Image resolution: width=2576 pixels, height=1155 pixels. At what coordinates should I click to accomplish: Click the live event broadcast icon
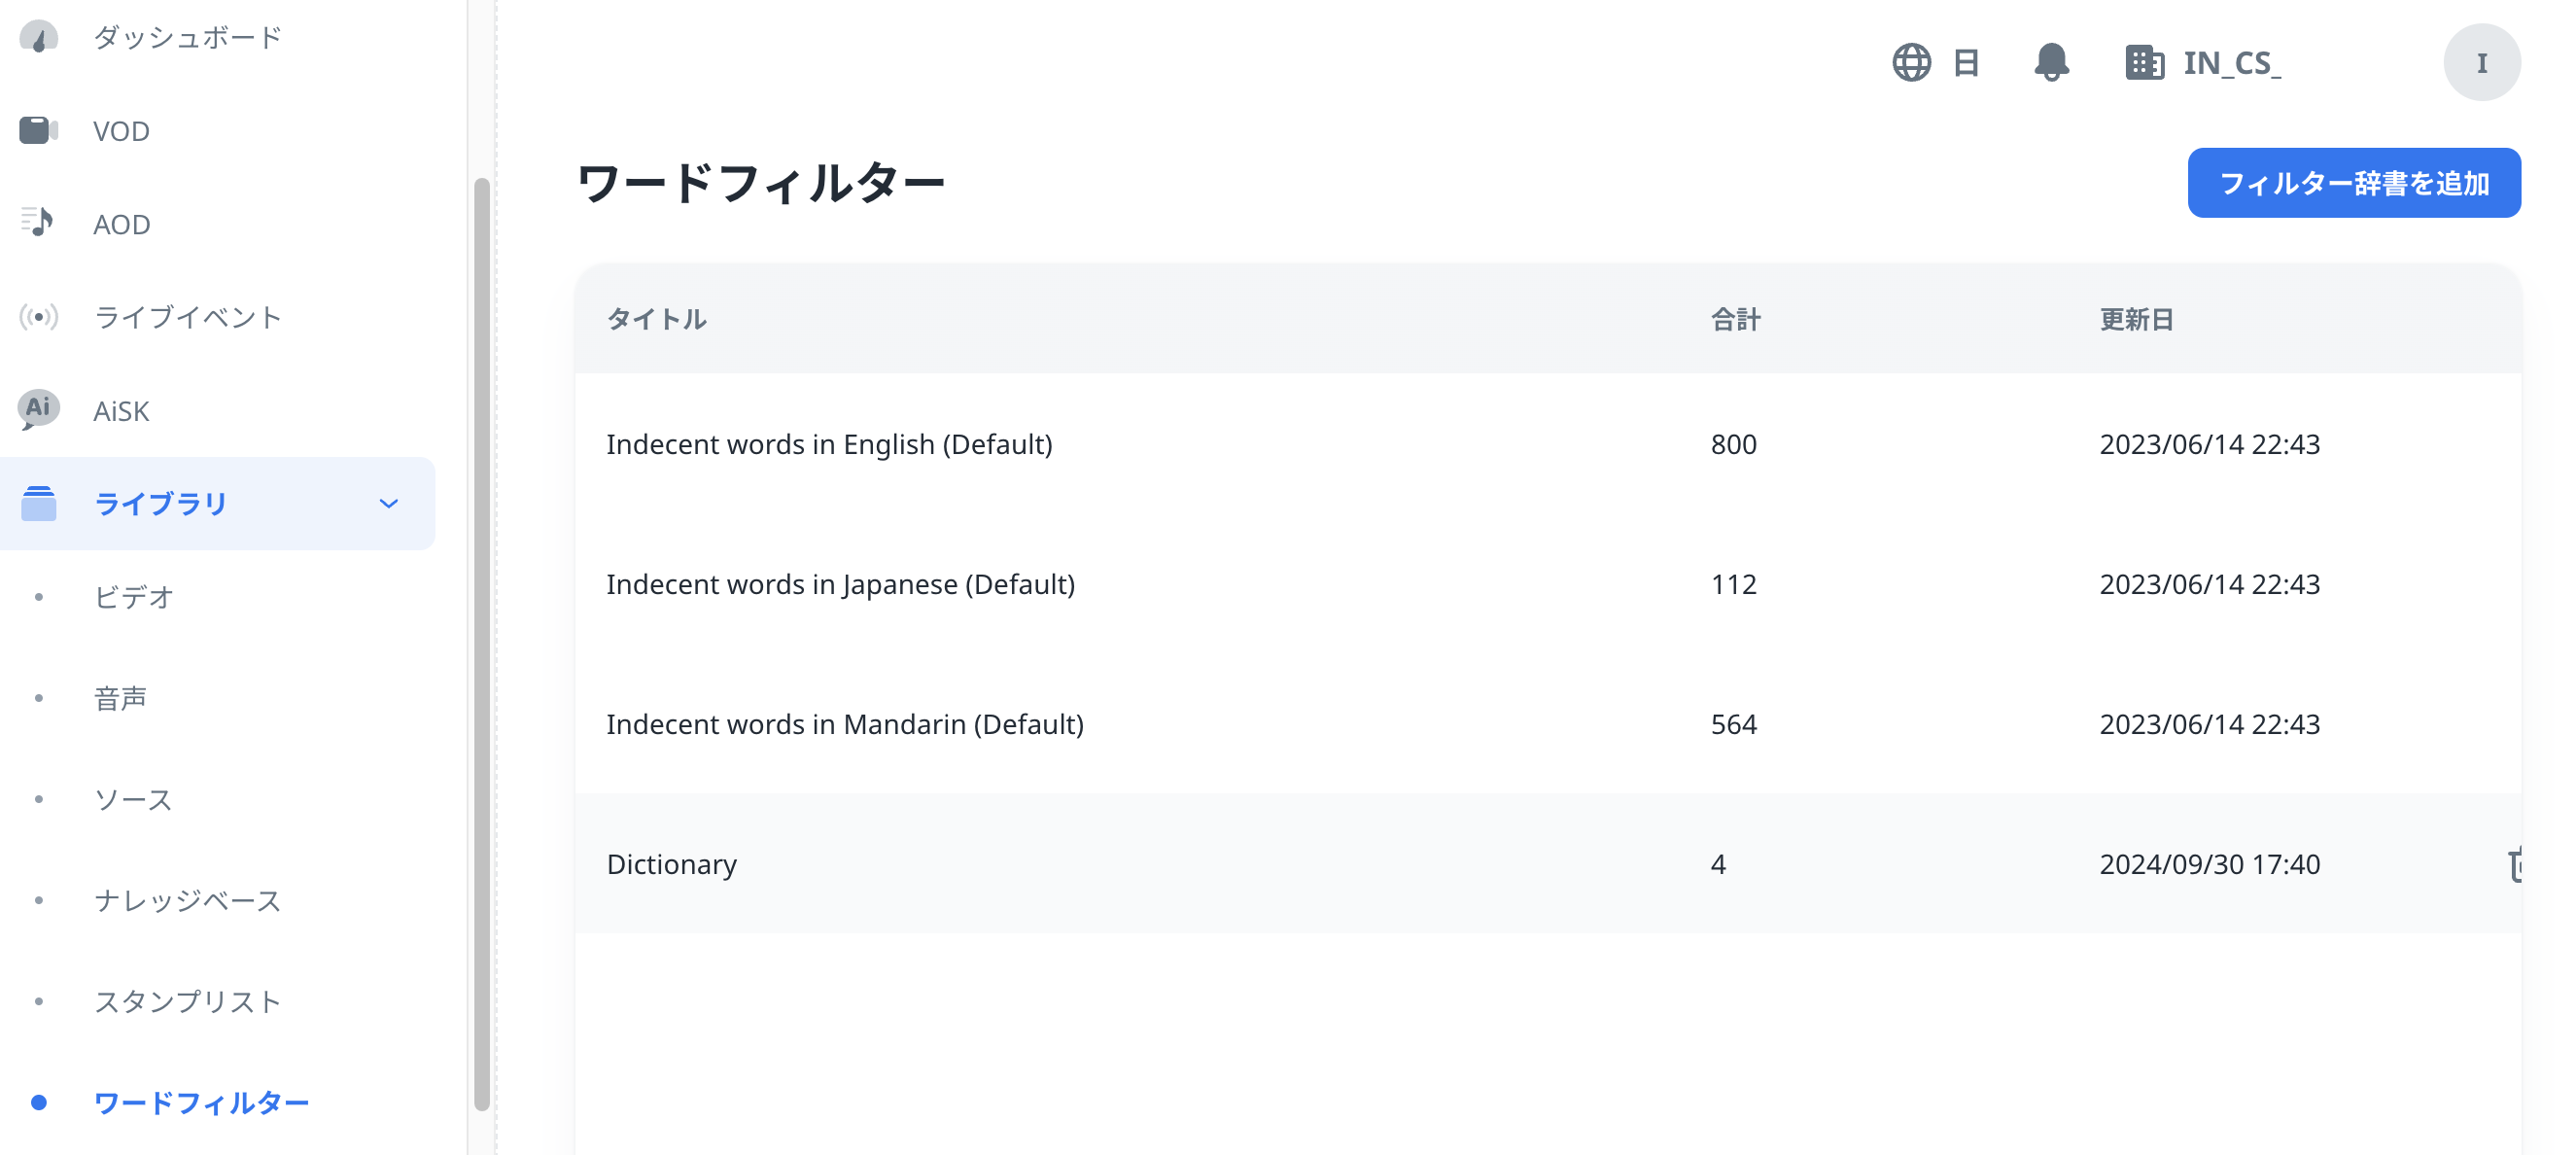point(38,317)
